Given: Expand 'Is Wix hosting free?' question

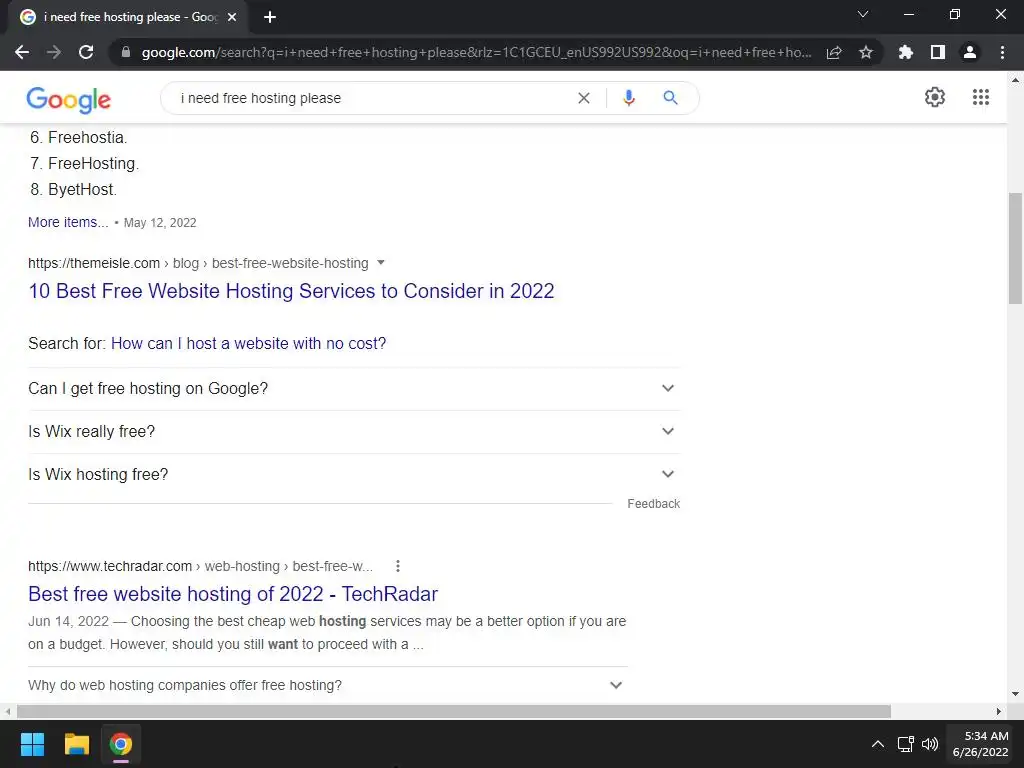Looking at the screenshot, I should (354, 475).
